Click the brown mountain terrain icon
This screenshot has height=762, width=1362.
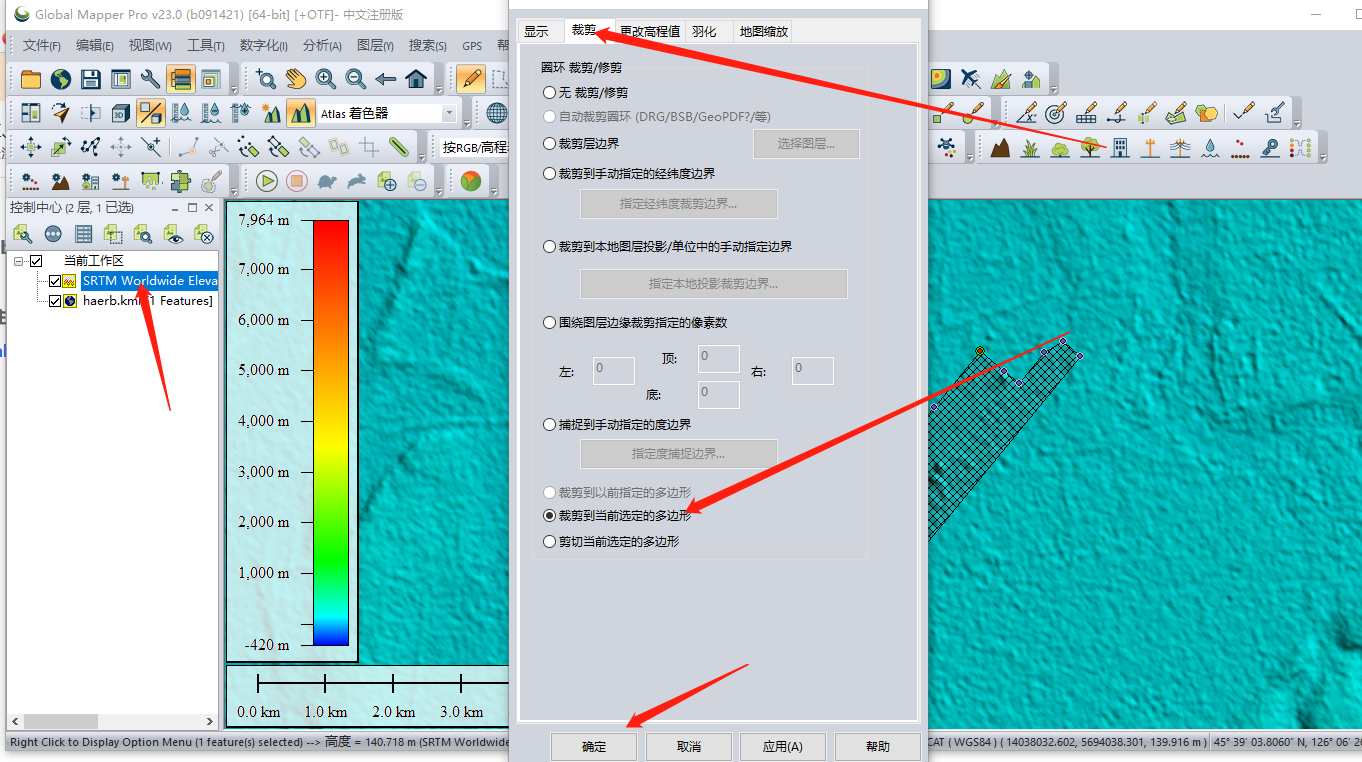pos(1000,148)
